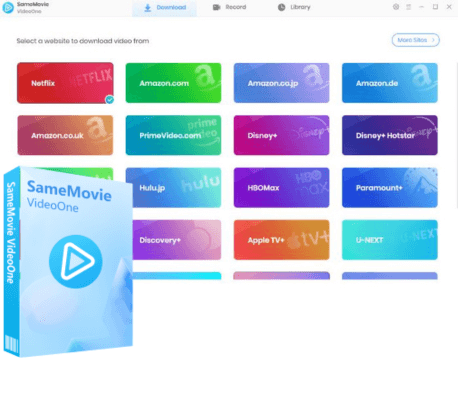Select the Netflix website card
This screenshot has width=458, height=397.
point(65,83)
